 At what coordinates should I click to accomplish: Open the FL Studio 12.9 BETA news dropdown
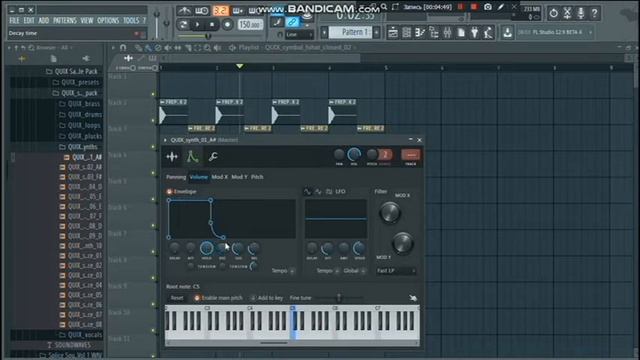coord(590,32)
